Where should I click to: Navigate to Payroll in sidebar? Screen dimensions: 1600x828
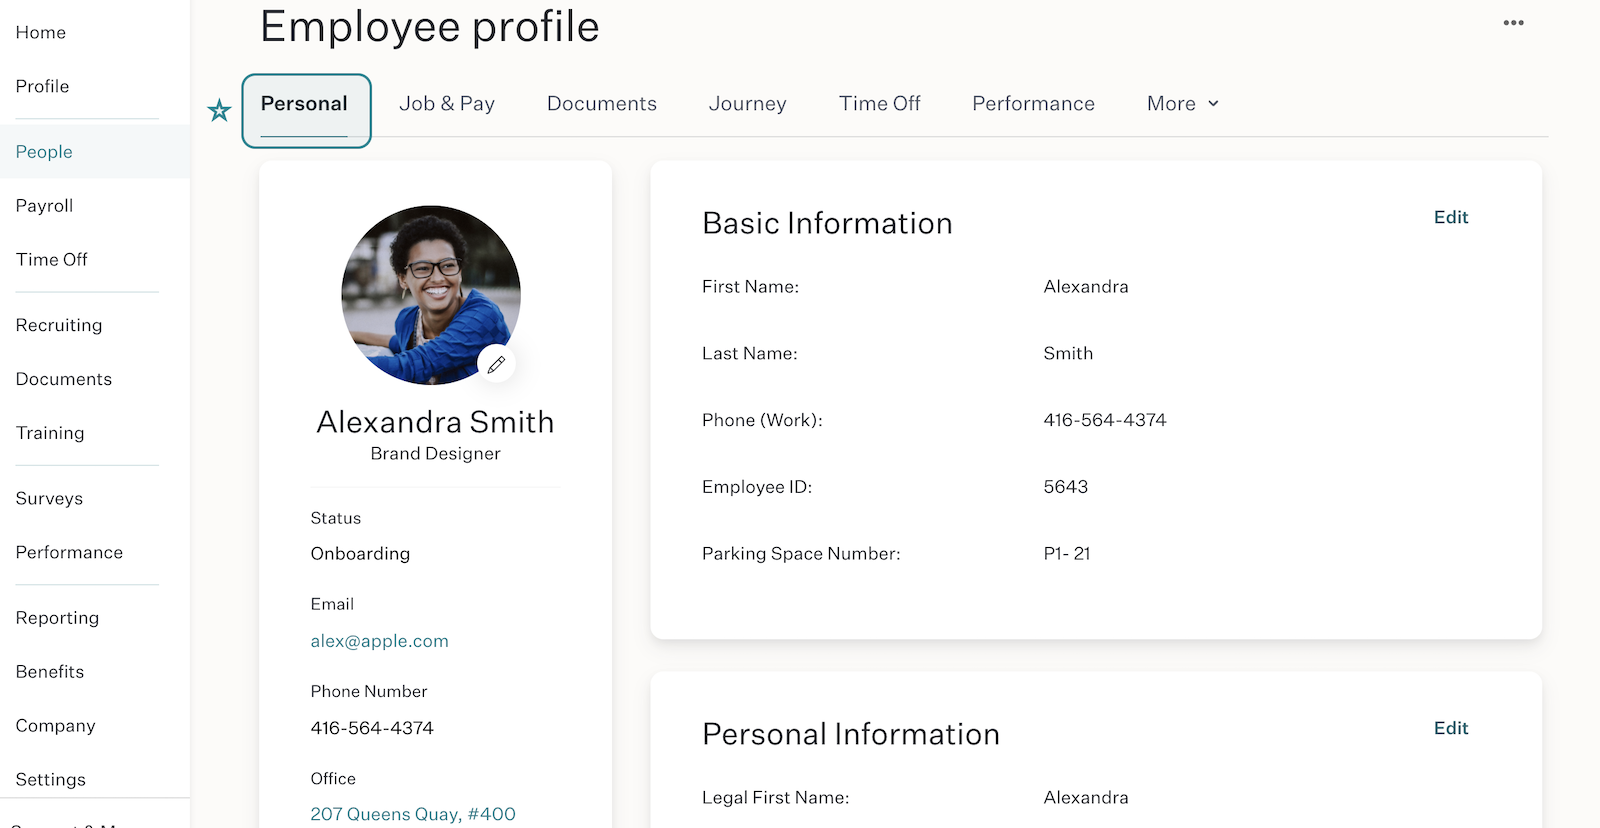pyautogui.click(x=45, y=206)
